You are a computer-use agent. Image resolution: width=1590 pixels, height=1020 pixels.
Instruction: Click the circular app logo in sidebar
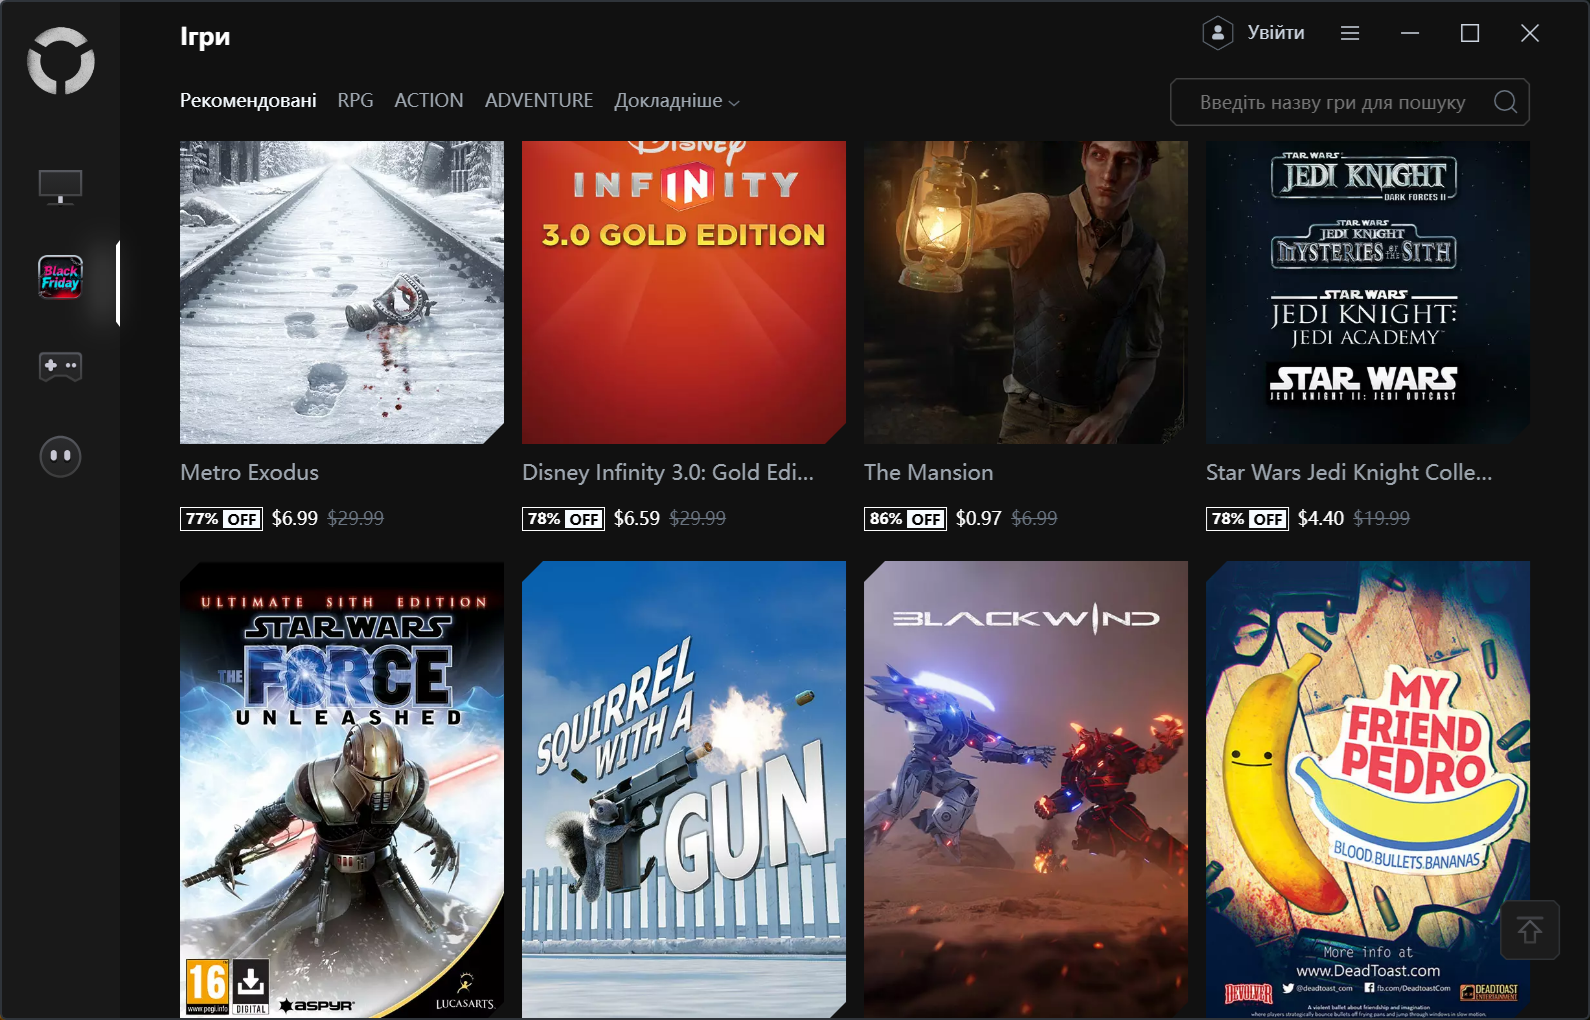pyautogui.click(x=61, y=61)
